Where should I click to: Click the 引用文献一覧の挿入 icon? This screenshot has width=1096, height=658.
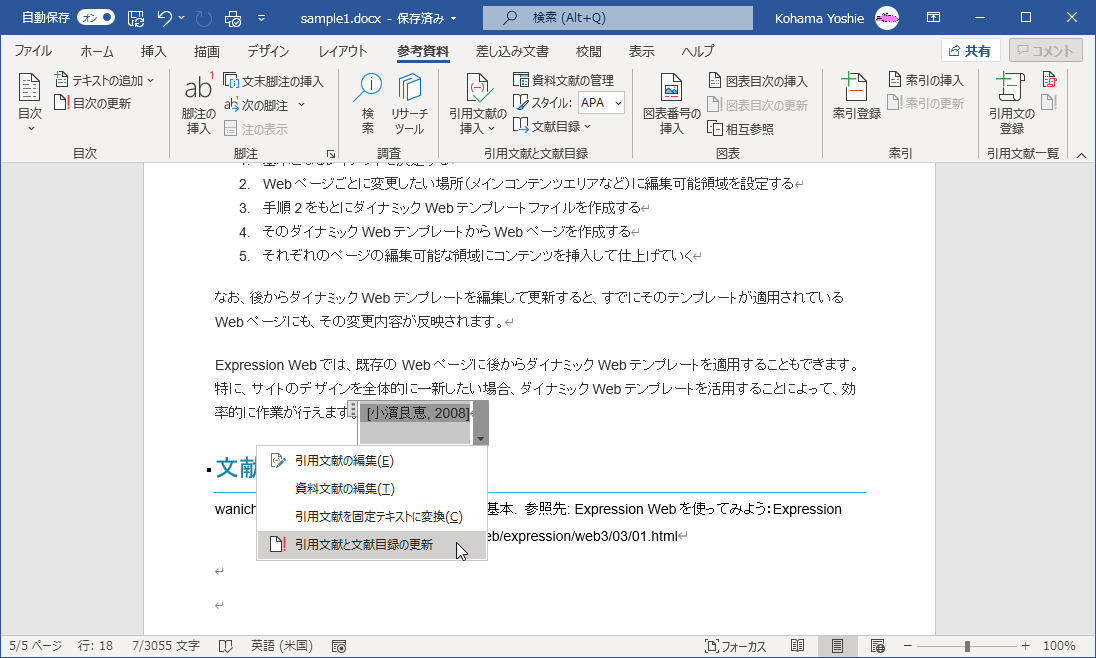(x=1049, y=79)
